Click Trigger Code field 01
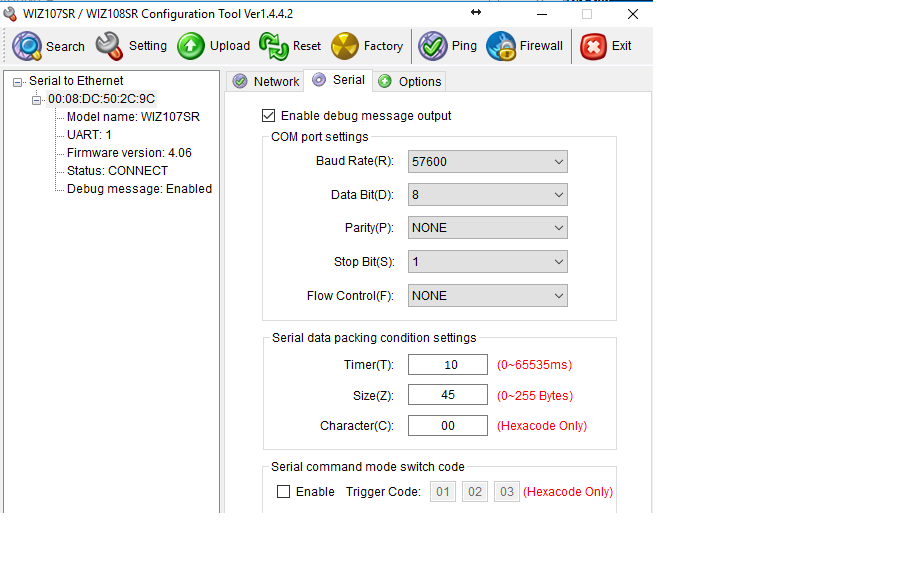900x565 pixels. pyautogui.click(x=443, y=492)
